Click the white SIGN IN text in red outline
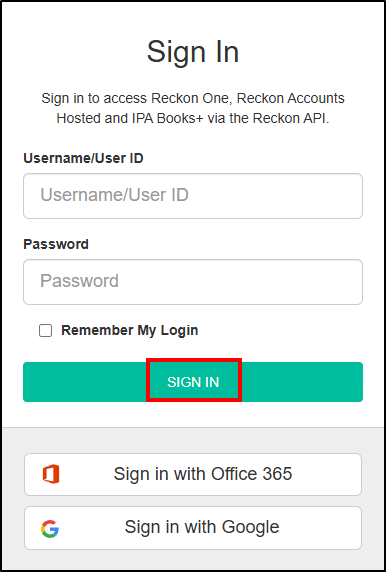The image size is (386, 572). click(193, 382)
